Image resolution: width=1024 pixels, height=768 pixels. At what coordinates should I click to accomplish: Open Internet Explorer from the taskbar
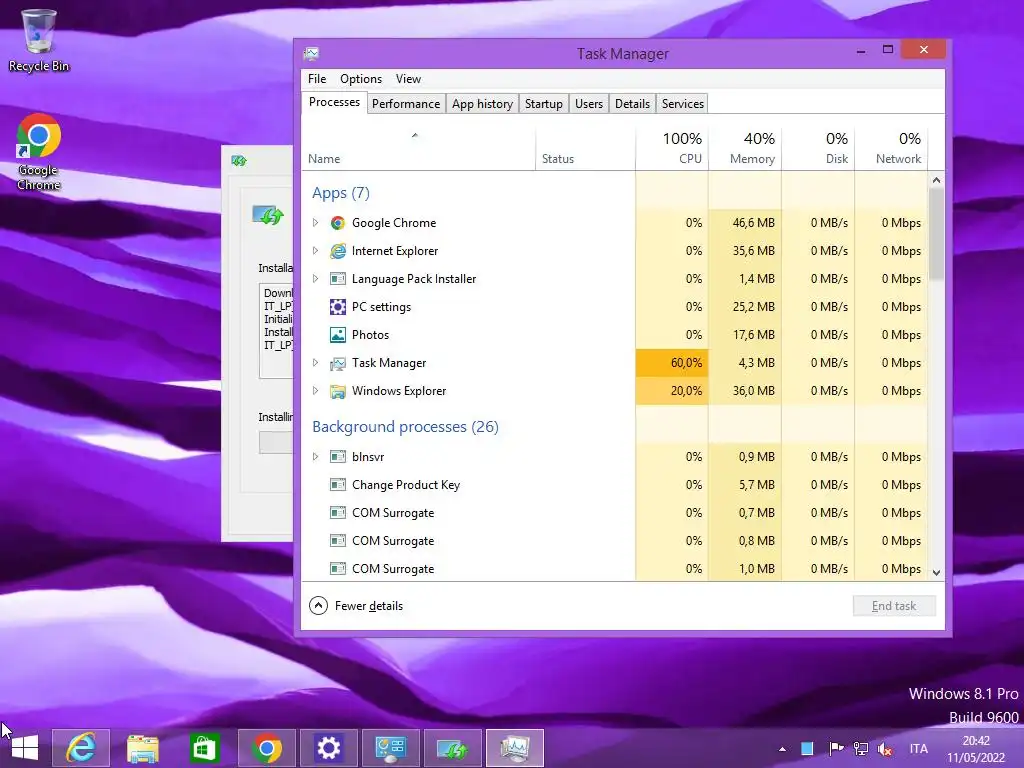81,748
